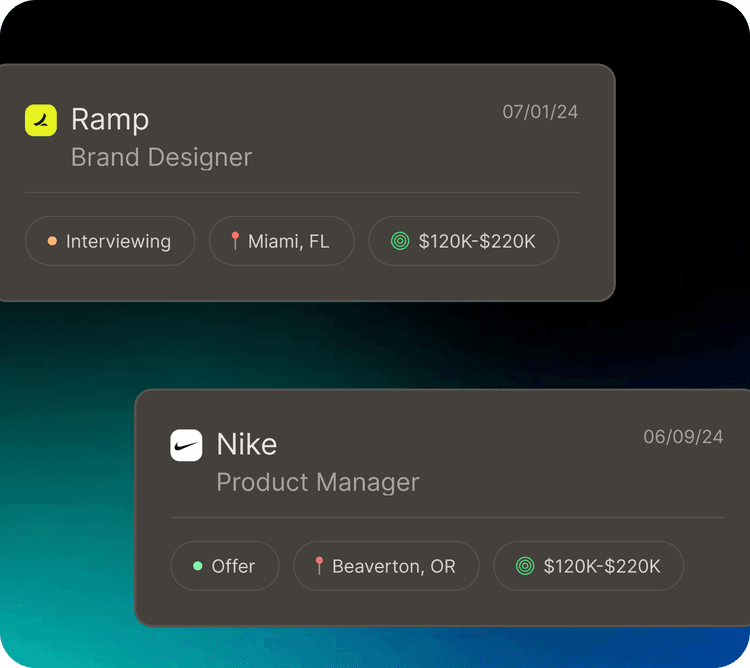Click the $120K-$220K pill on the Nike card
Viewport: 750px width, 668px height.
point(588,566)
